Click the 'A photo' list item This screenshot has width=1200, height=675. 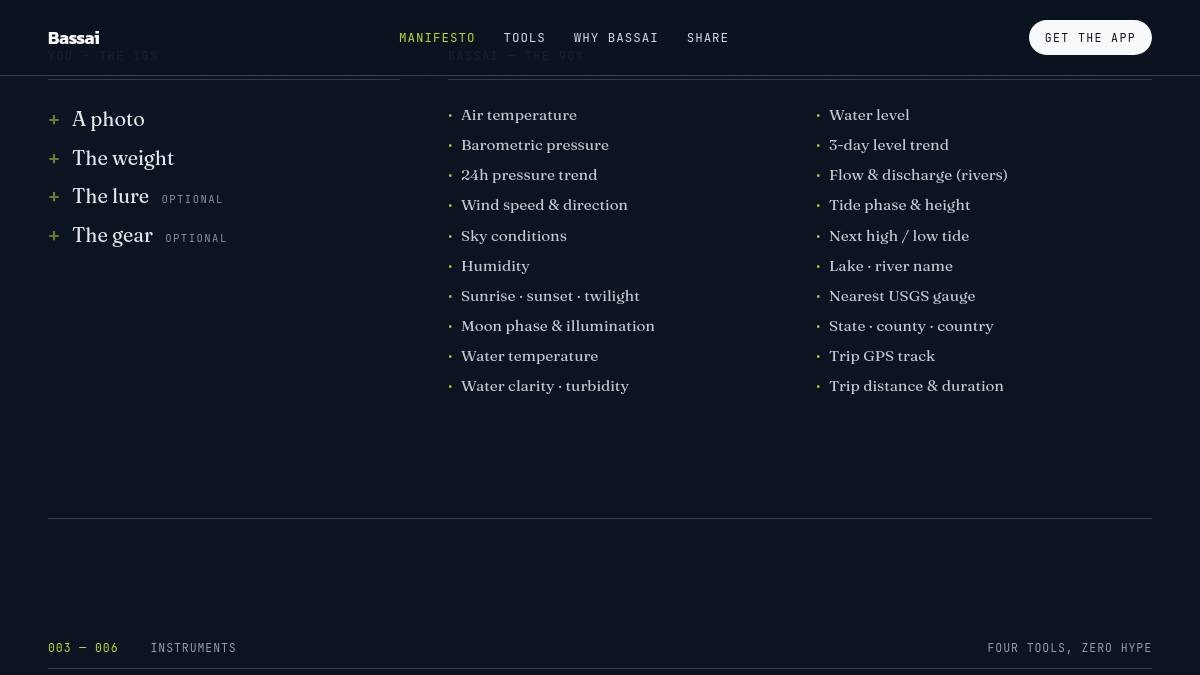pyautogui.click(x=108, y=119)
